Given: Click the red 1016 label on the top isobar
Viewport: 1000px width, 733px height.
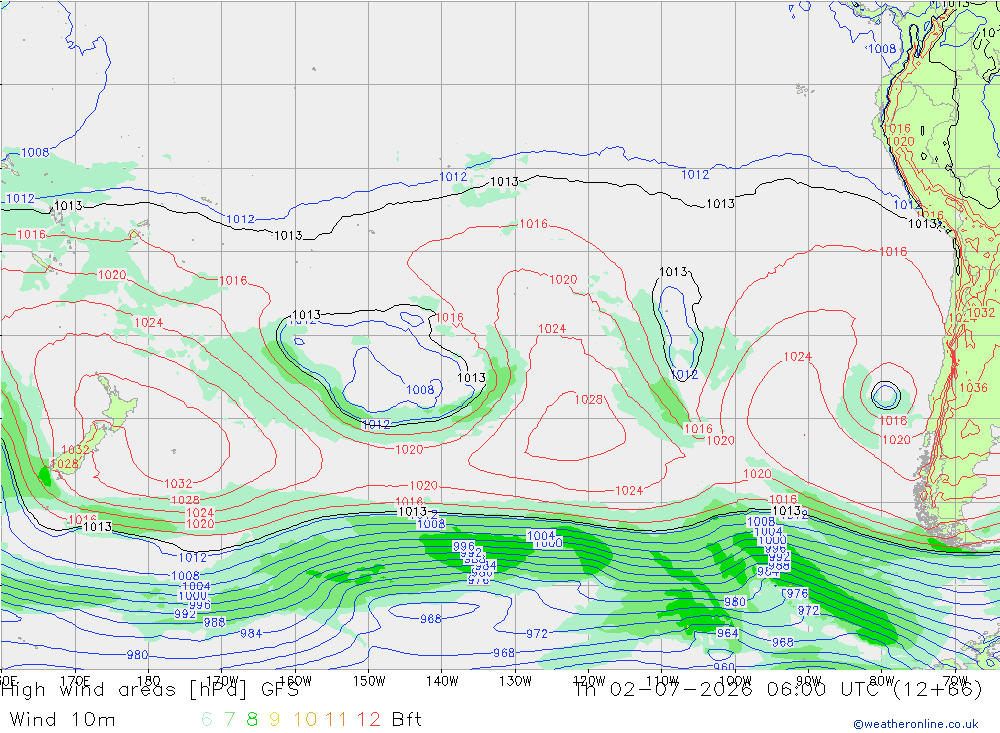Looking at the screenshot, I should 533,224.
